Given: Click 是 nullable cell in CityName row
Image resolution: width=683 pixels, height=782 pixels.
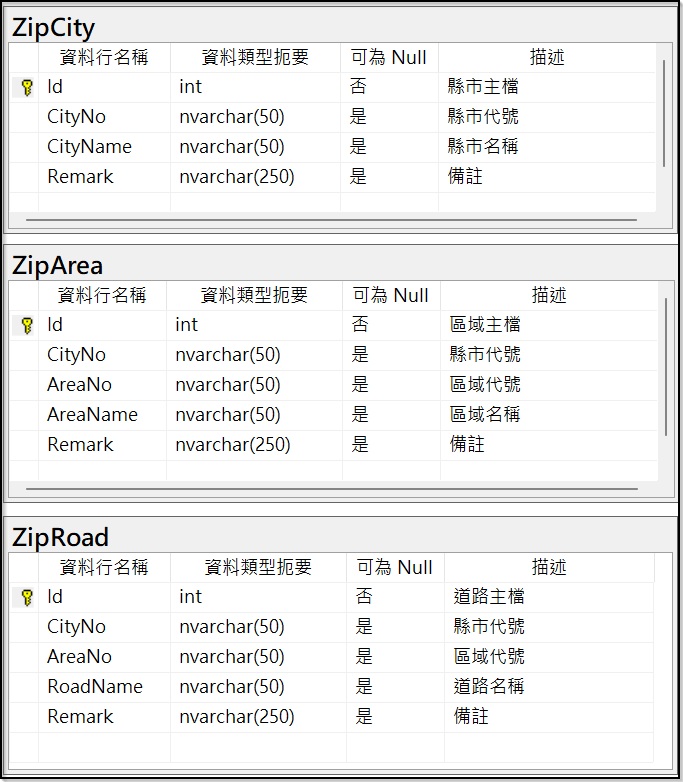Looking at the screenshot, I should point(389,147).
